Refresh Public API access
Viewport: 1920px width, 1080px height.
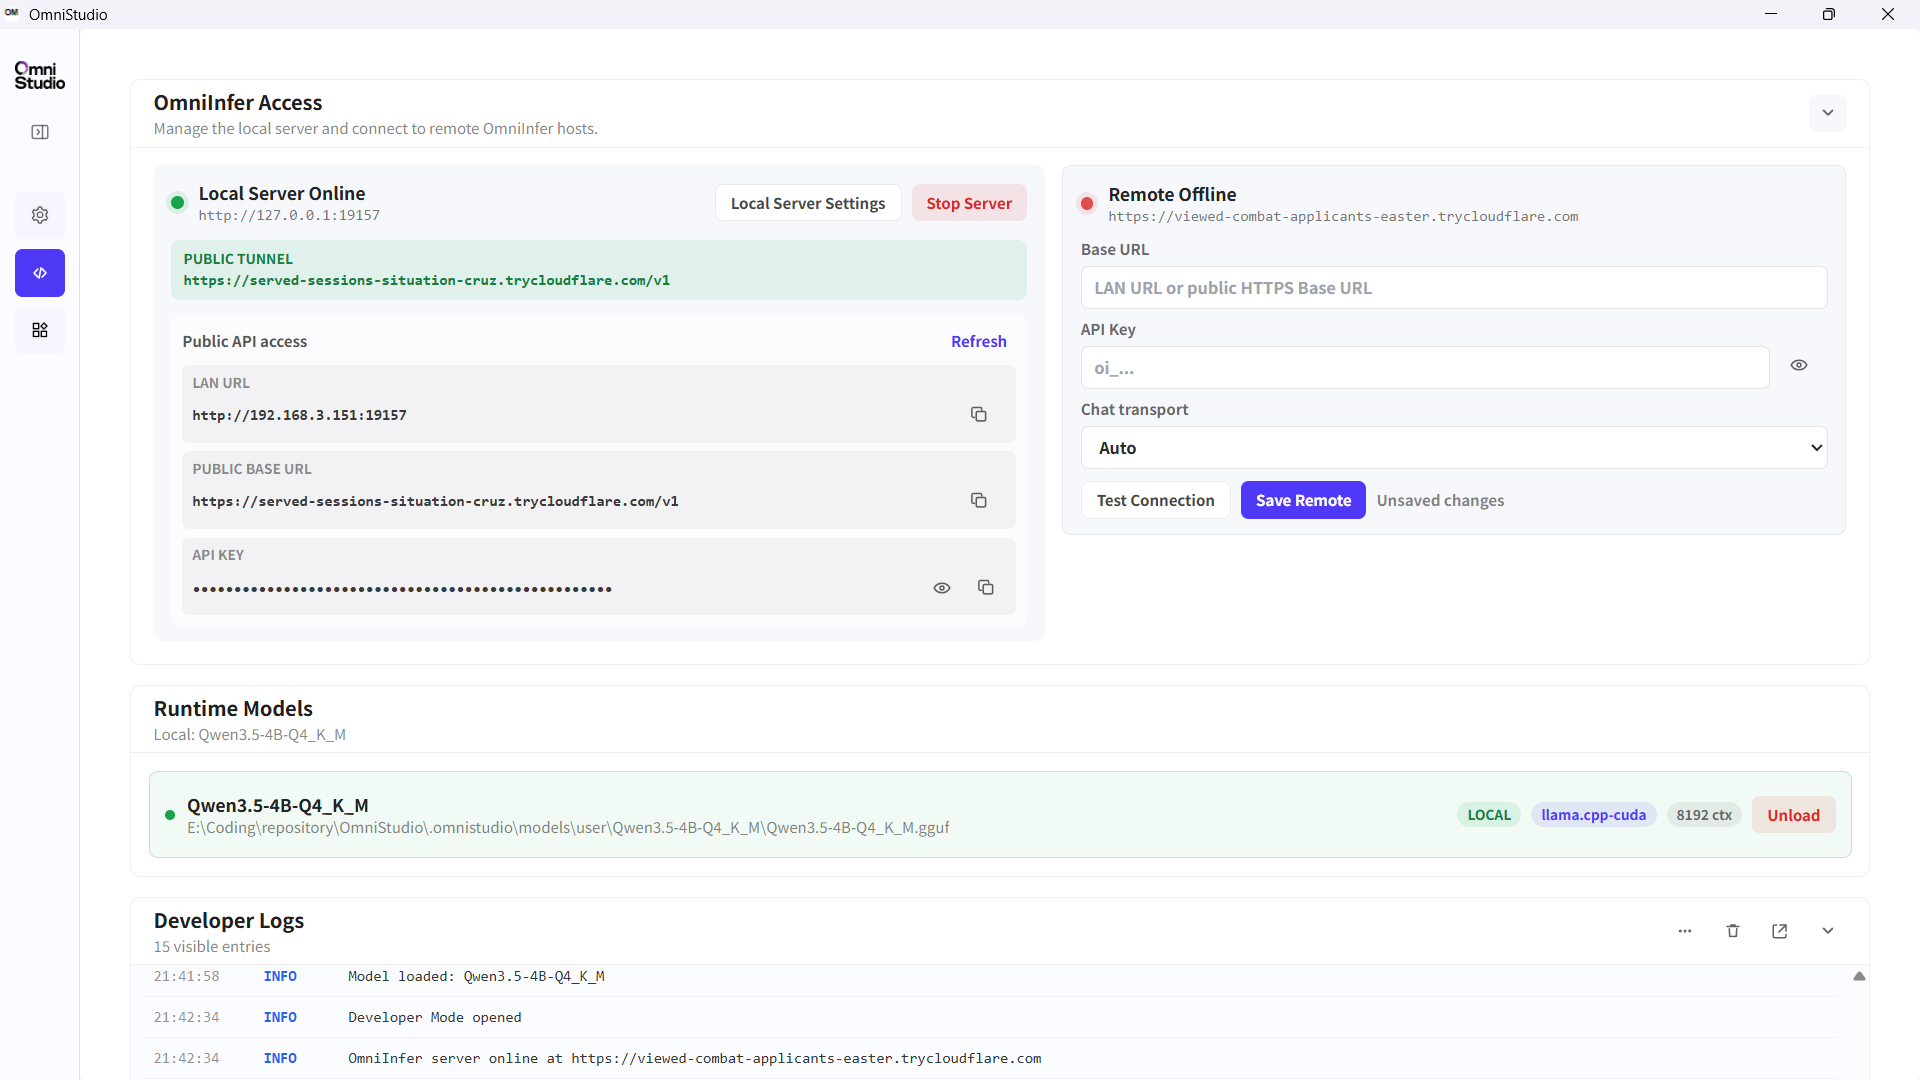979,341
